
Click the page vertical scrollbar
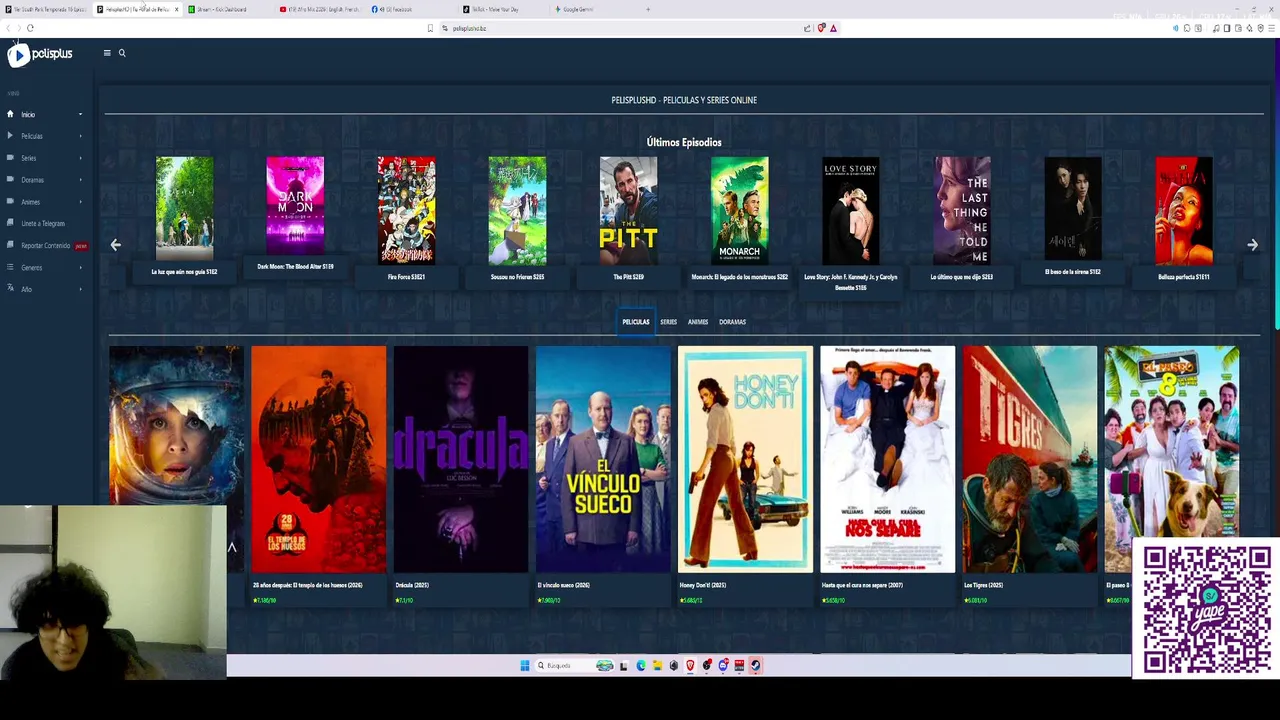point(1276,185)
